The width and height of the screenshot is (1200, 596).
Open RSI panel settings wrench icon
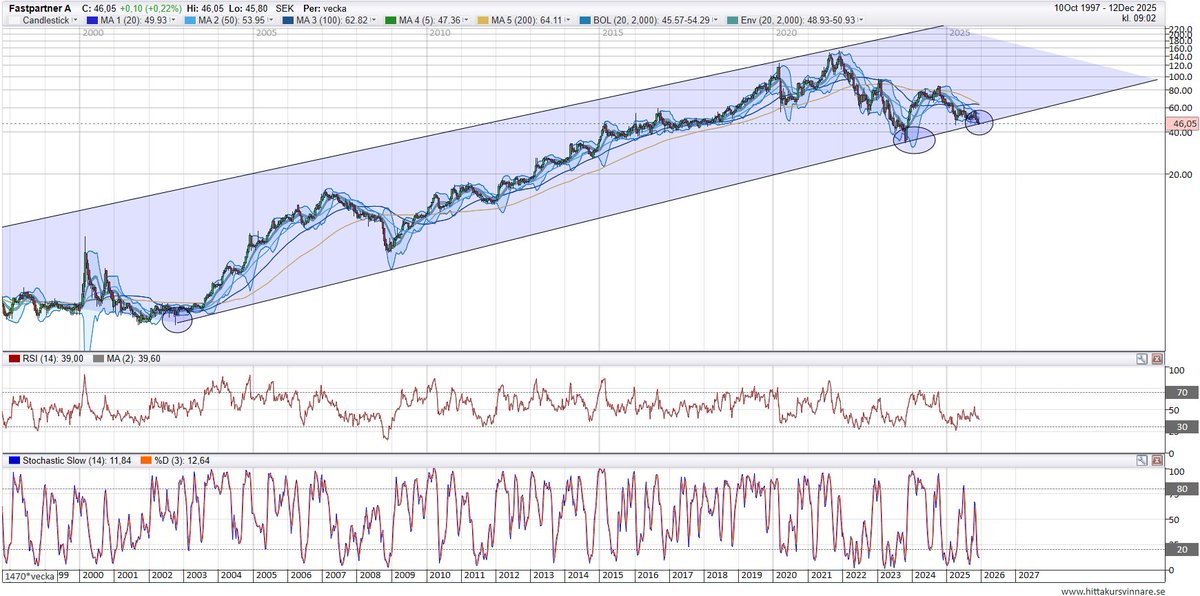(1141, 358)
